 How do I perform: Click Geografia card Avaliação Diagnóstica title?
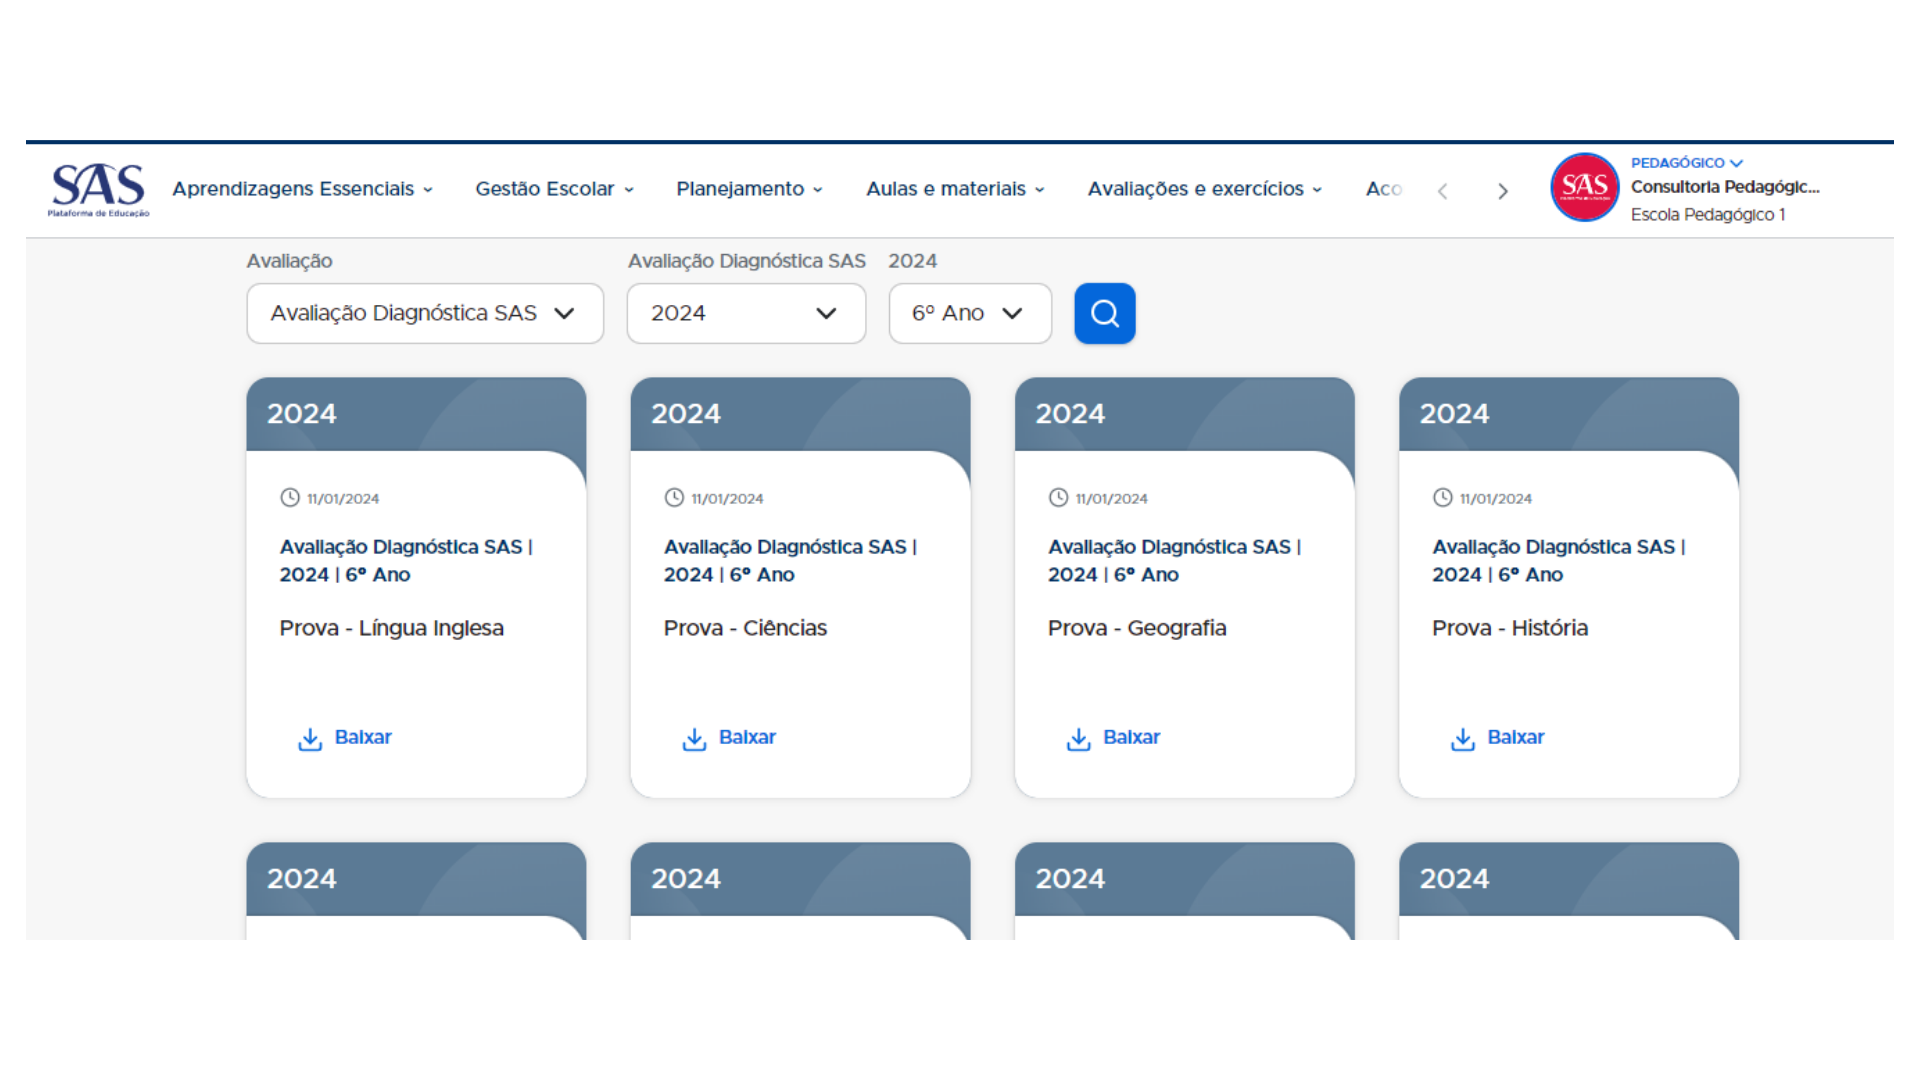pyautogui.click(x=1174, y=561)
